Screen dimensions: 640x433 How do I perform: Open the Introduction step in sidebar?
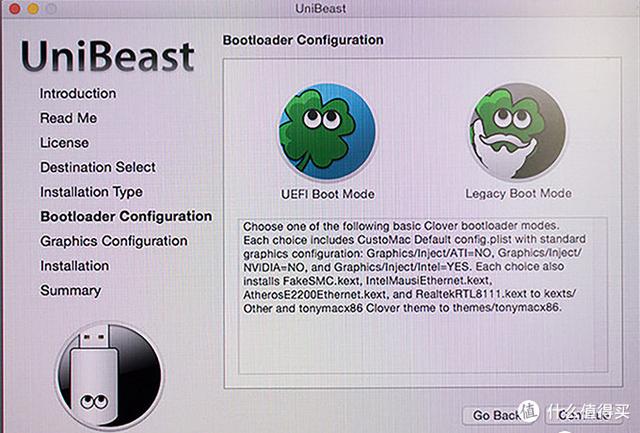[78, 93]
